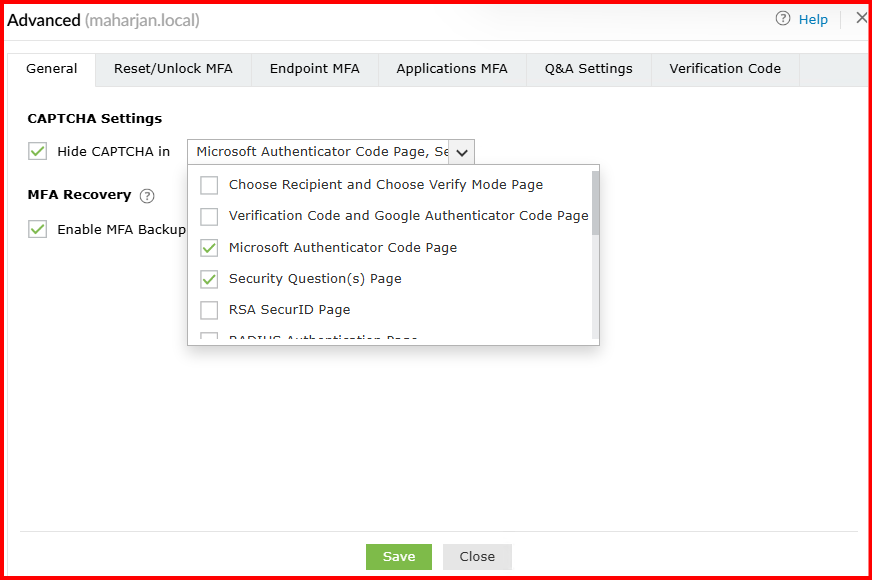Open the Help link

tap(813, 20)
